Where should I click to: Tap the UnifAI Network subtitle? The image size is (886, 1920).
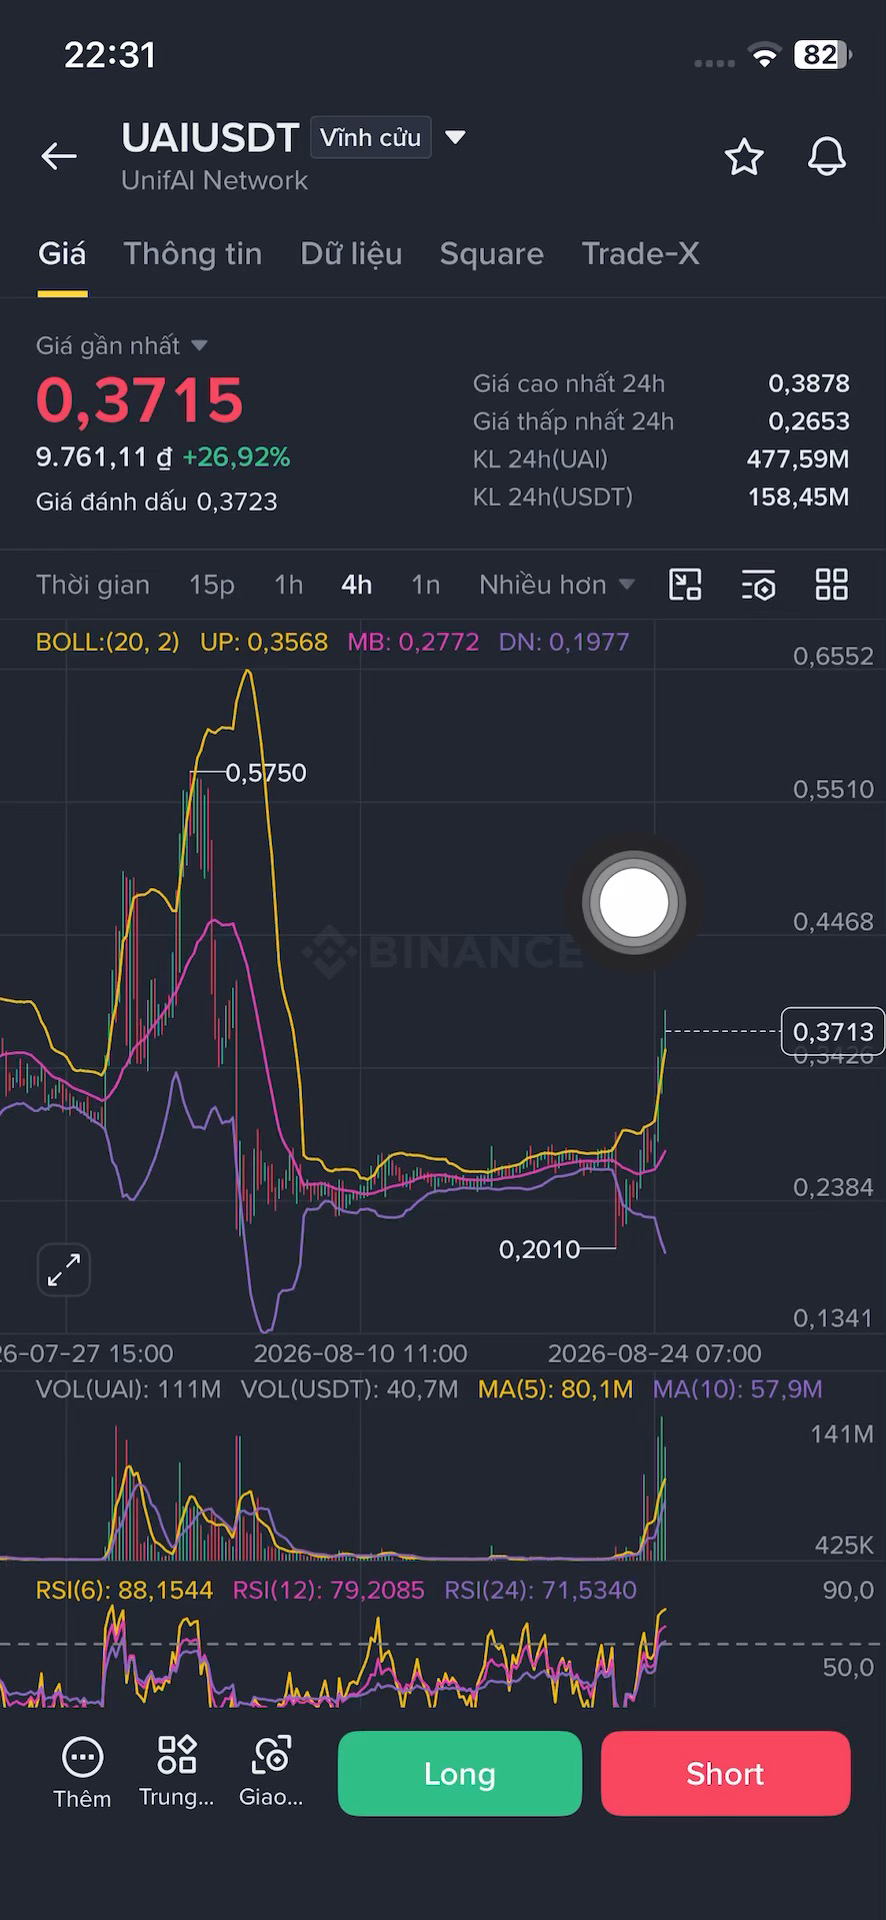pos(214,181)
